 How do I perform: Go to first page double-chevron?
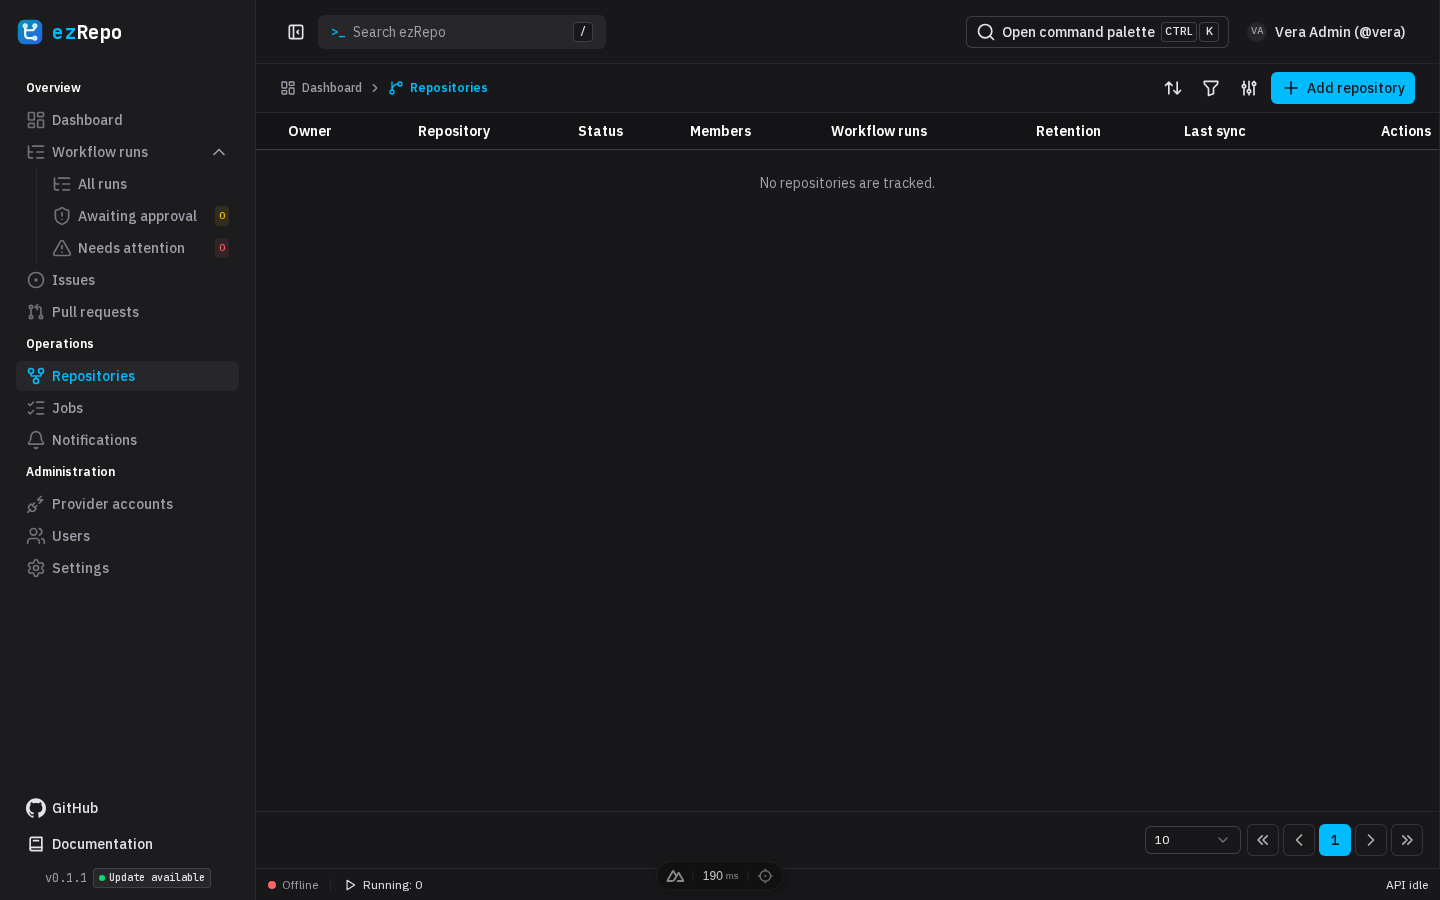tap(1263, 840)
